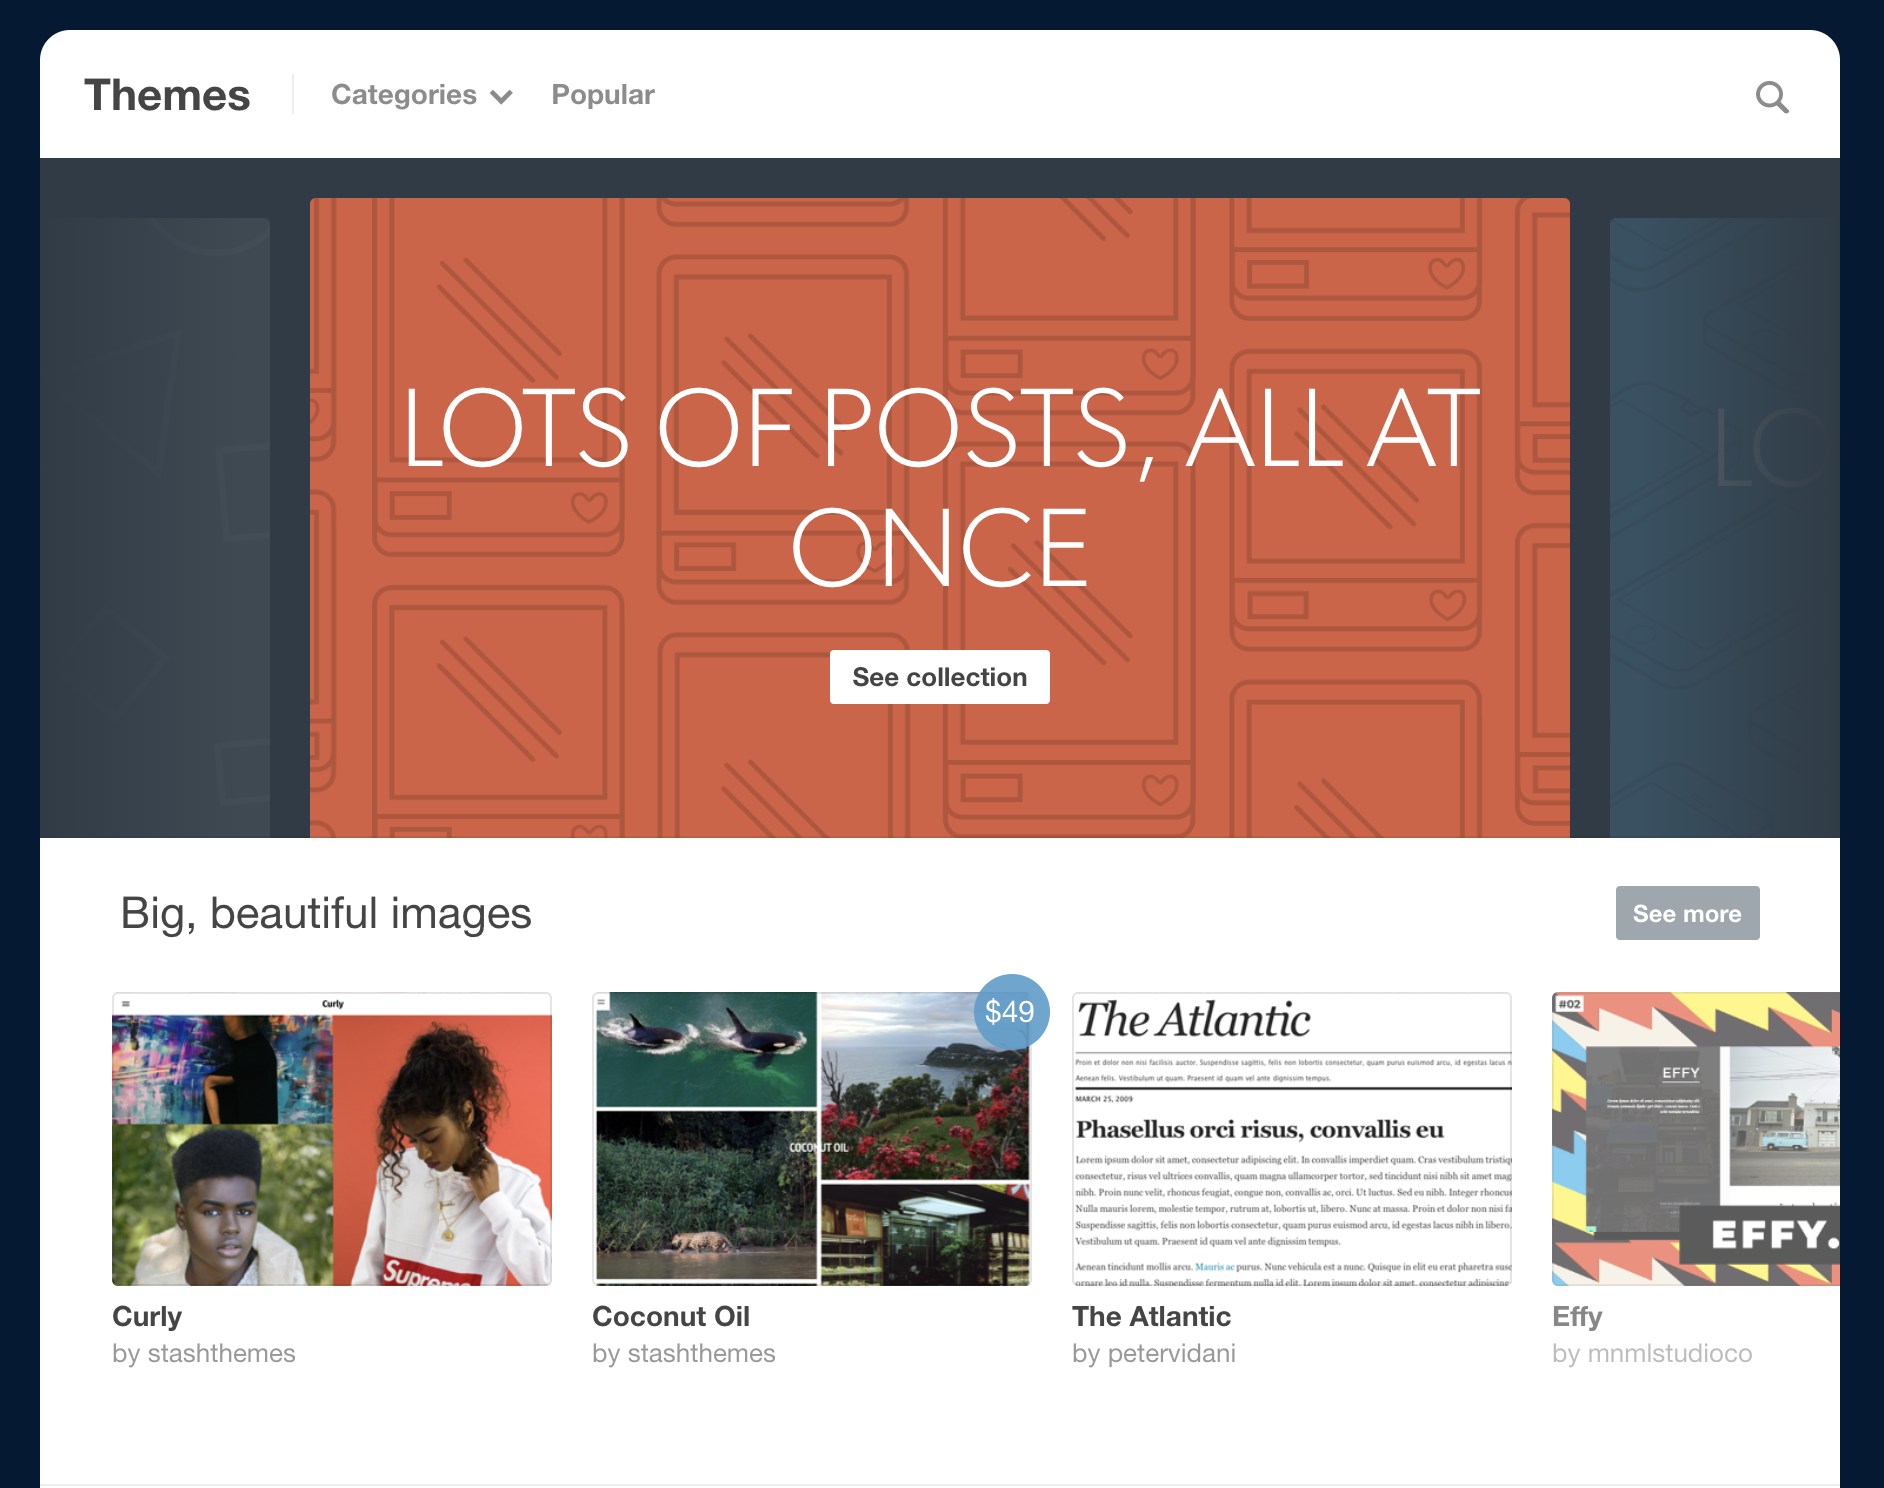Open the Popular tab
The image size is (1884, 1488).
pyautogui.click(x=602, y=95)
